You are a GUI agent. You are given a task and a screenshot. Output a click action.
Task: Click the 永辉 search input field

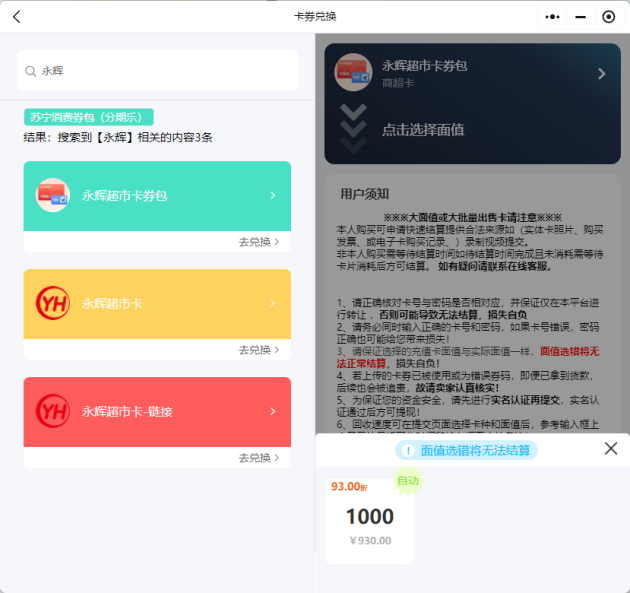coord(157,71)
